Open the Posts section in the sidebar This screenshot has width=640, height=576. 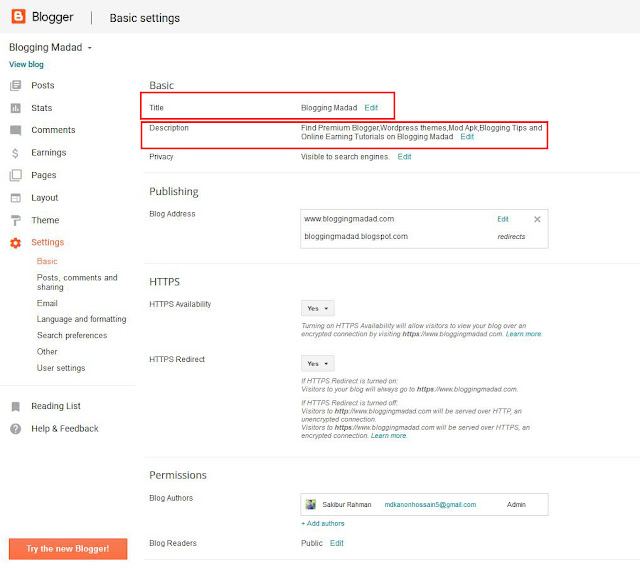42,85
